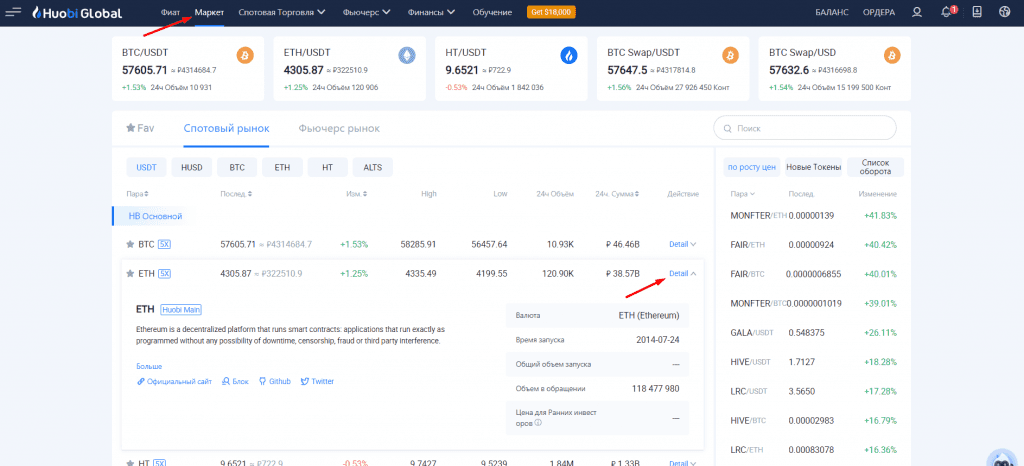Open the Github link for ETH
The height and width of the screenshot is (466, 1024).
(x=275, y=381)
